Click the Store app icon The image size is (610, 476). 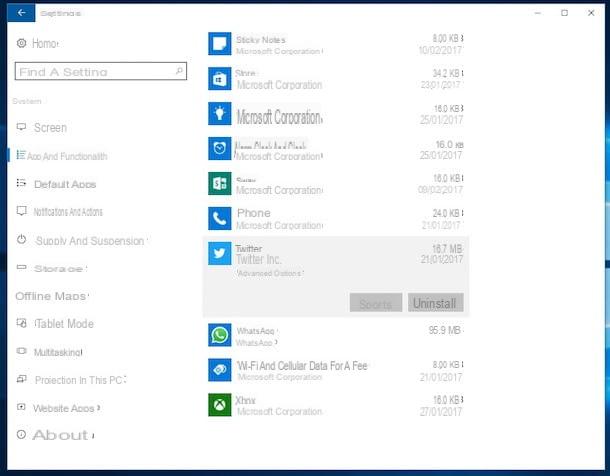click(x=220, y=79)
